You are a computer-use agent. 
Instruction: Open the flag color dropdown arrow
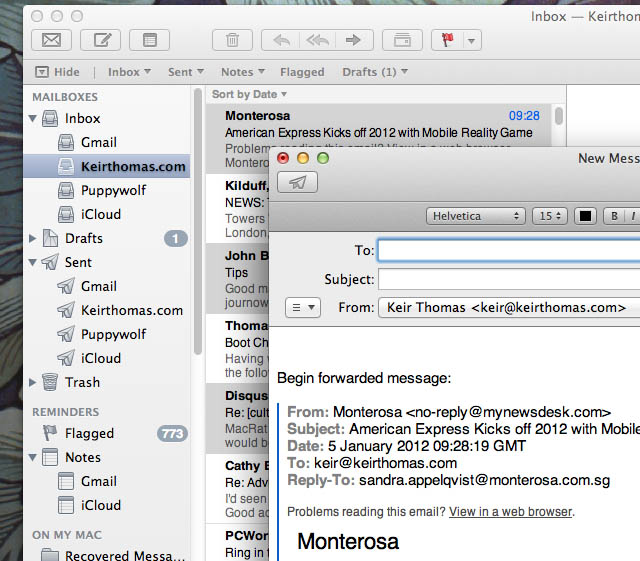pyautogui.click(x=472, y=40)
